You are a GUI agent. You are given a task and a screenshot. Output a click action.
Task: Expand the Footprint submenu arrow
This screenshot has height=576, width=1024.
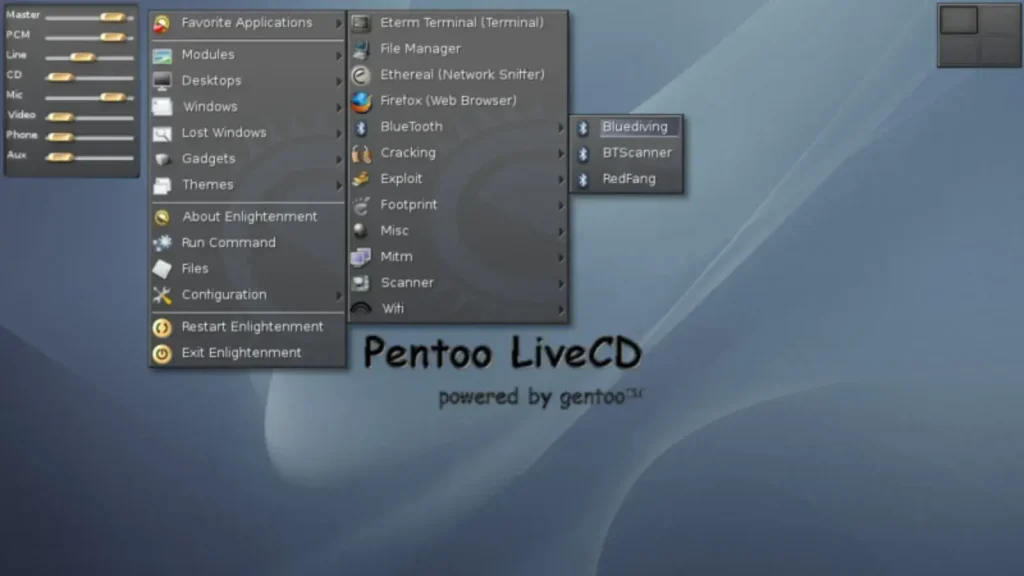tap(560, 206)
